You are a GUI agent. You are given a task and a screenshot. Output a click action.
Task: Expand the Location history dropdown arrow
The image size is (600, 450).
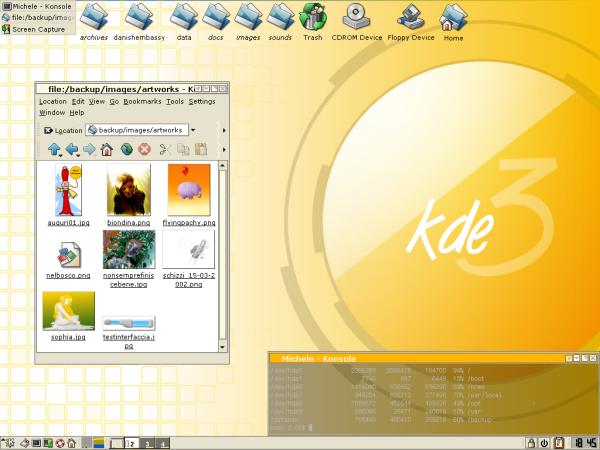(x=193, y=130)
